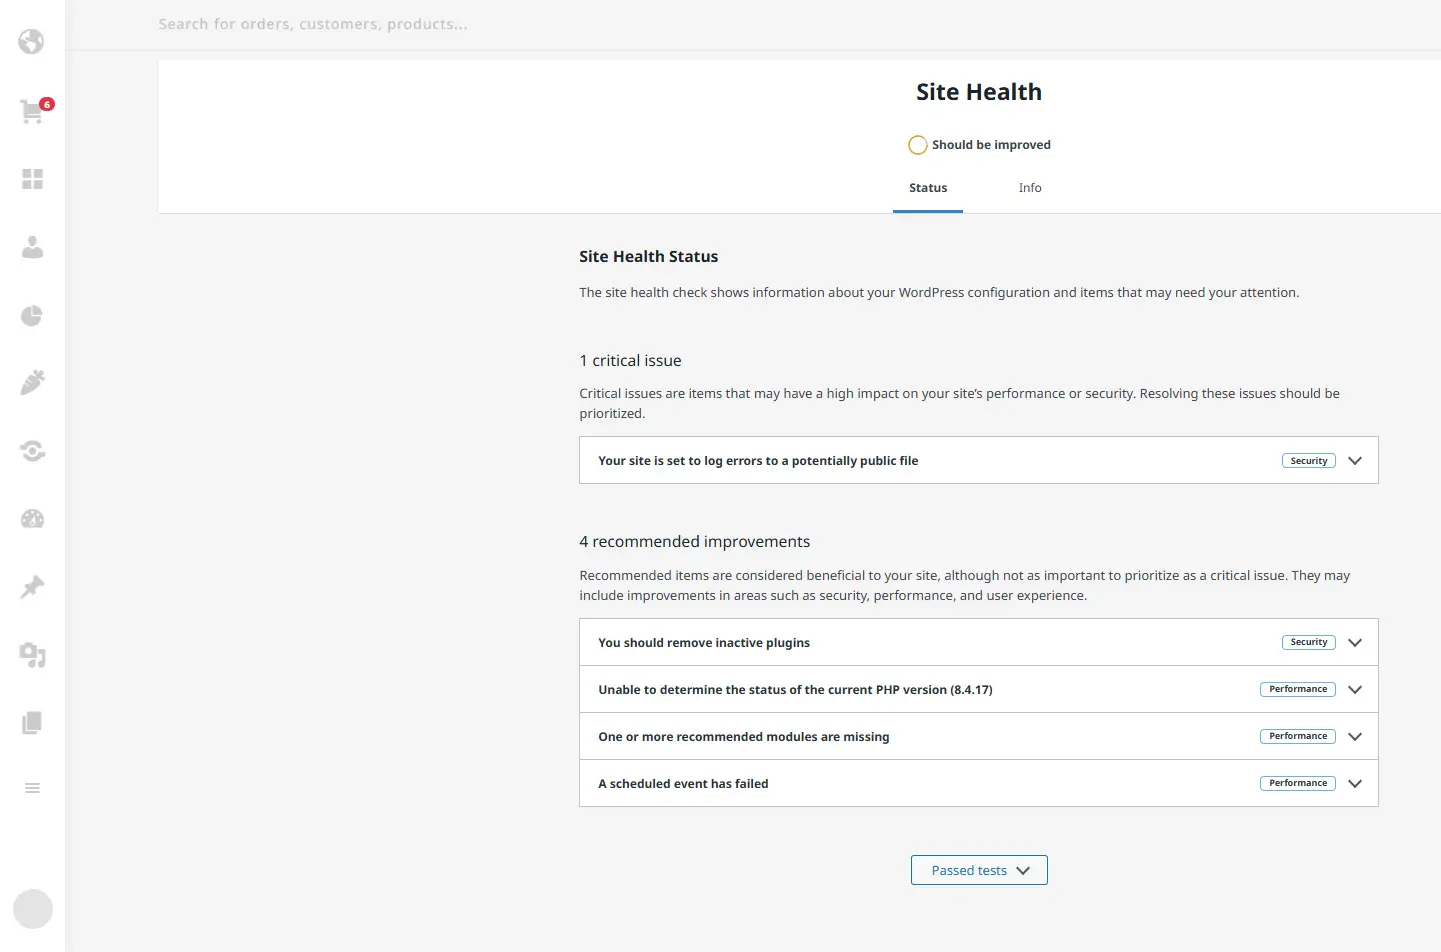
Task: Open the shopping cart orders icon
Action: tap(32, 111)
